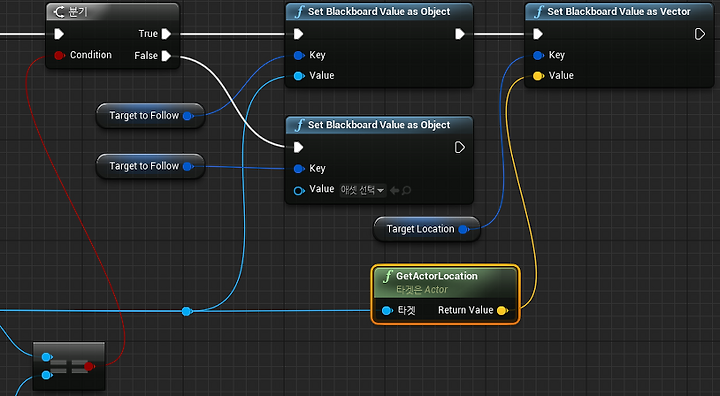Click the blue reroute node on the object wire
This screenshot has width=720, height=396.
[x=186, y=311]
